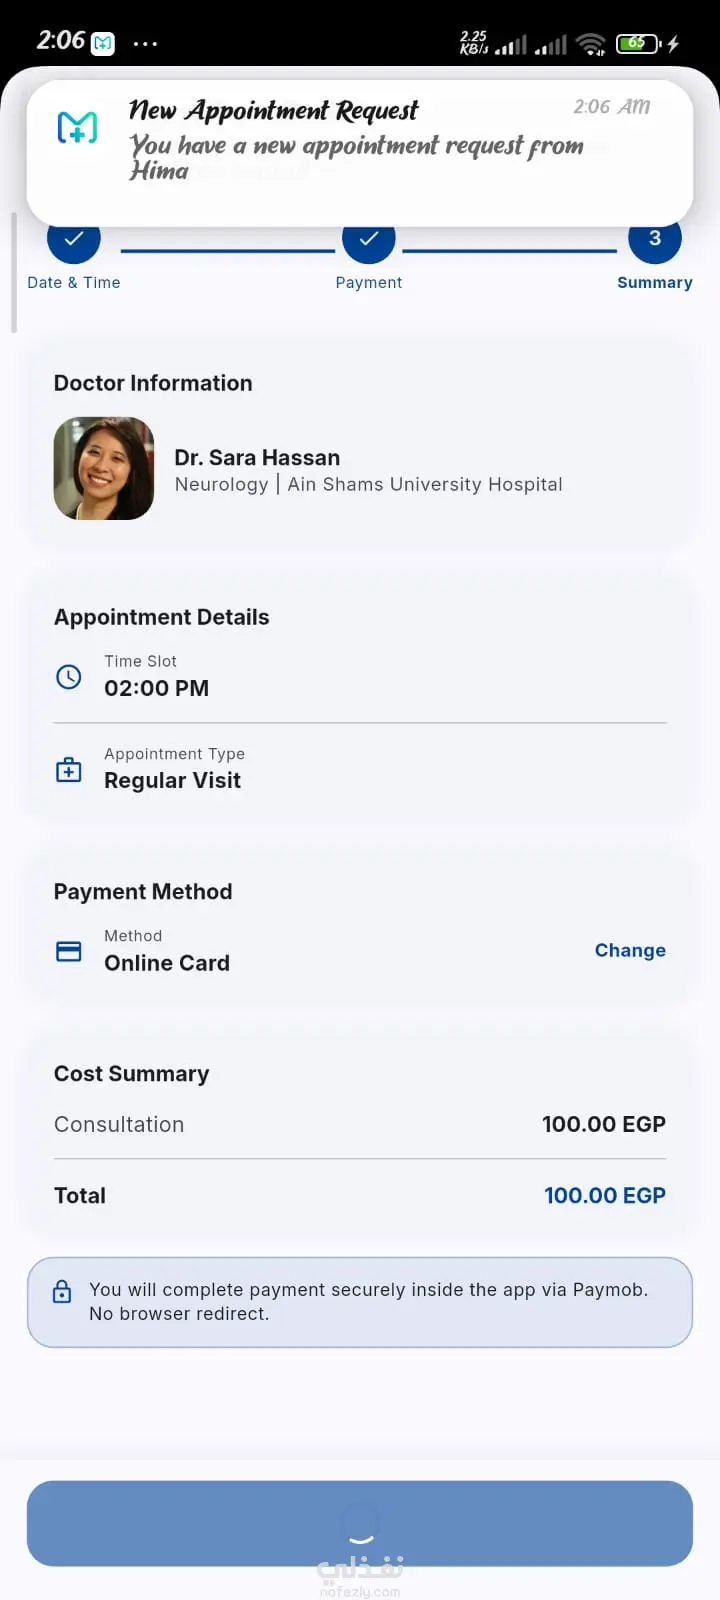Tap the credit card icon beside Online Card

(x=69, y=951)
